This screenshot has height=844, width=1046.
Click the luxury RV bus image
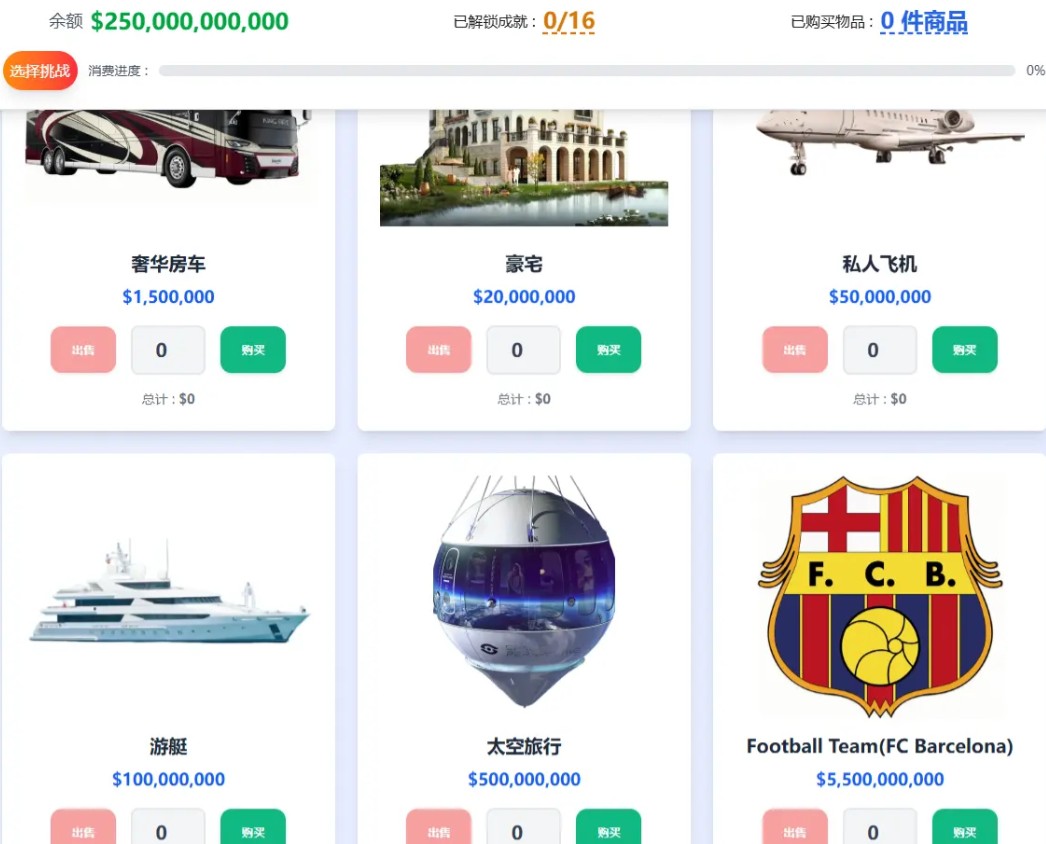[x=167, y=148]
